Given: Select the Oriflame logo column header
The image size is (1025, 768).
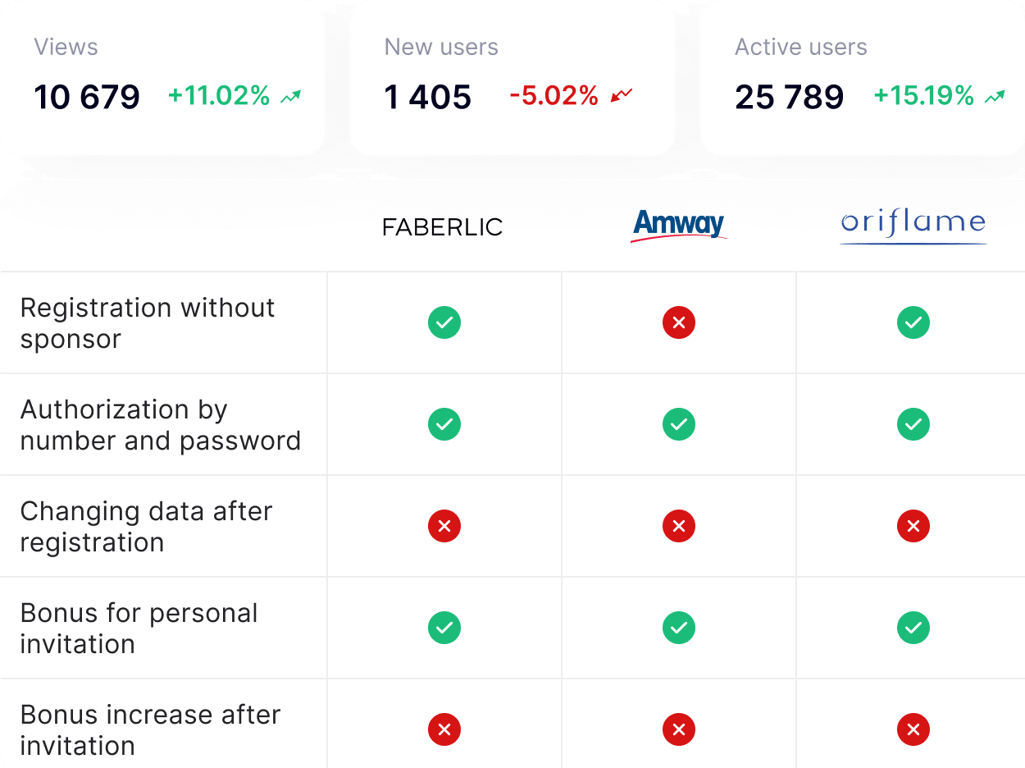Looking at the screenshot, I should [x=913, y=227].
